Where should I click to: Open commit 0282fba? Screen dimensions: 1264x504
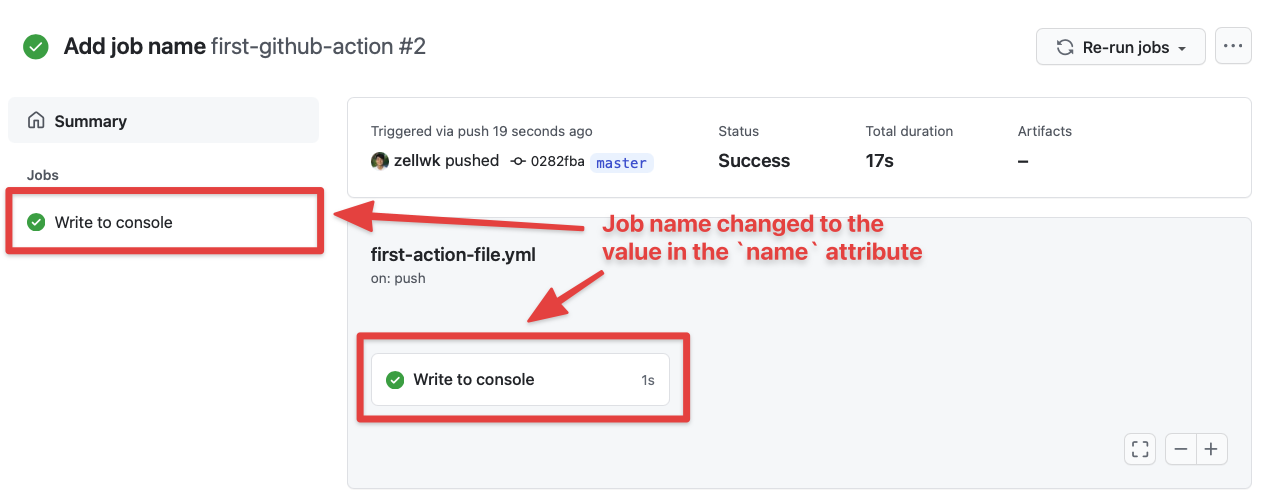pos(554,161)
